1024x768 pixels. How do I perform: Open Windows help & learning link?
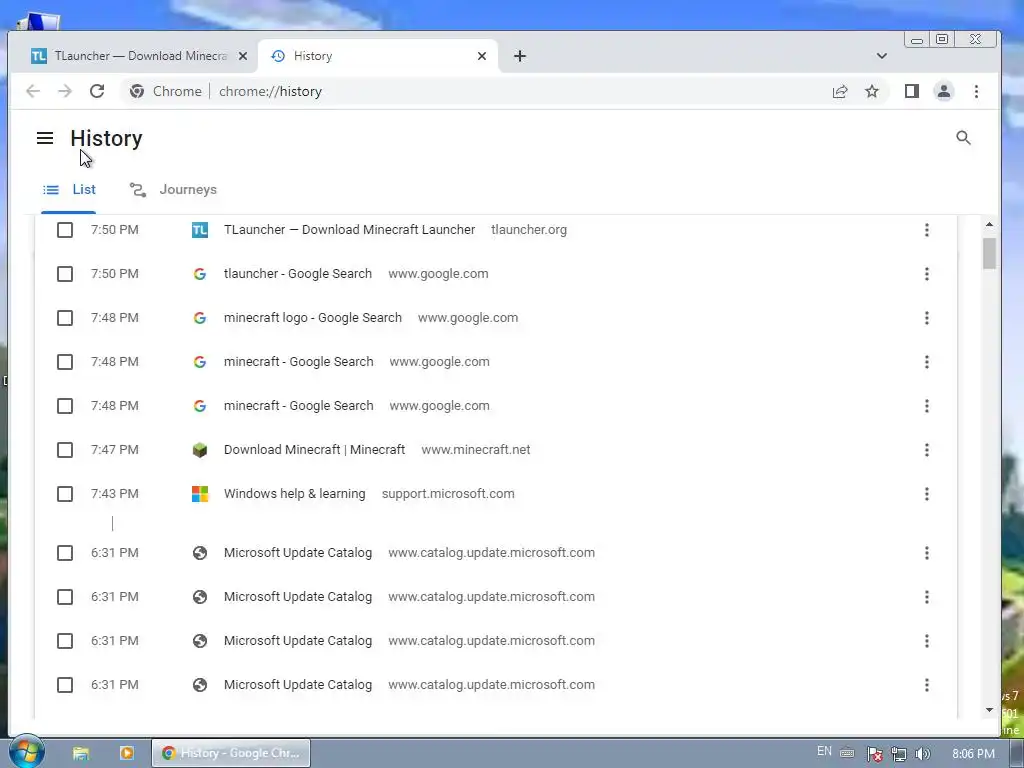pos(295,494)
